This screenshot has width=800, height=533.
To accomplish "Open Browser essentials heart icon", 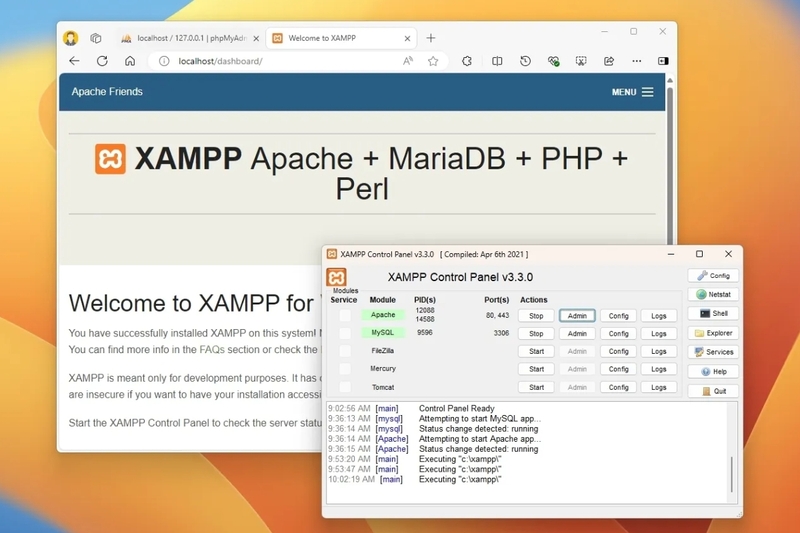I will point(554,61).
